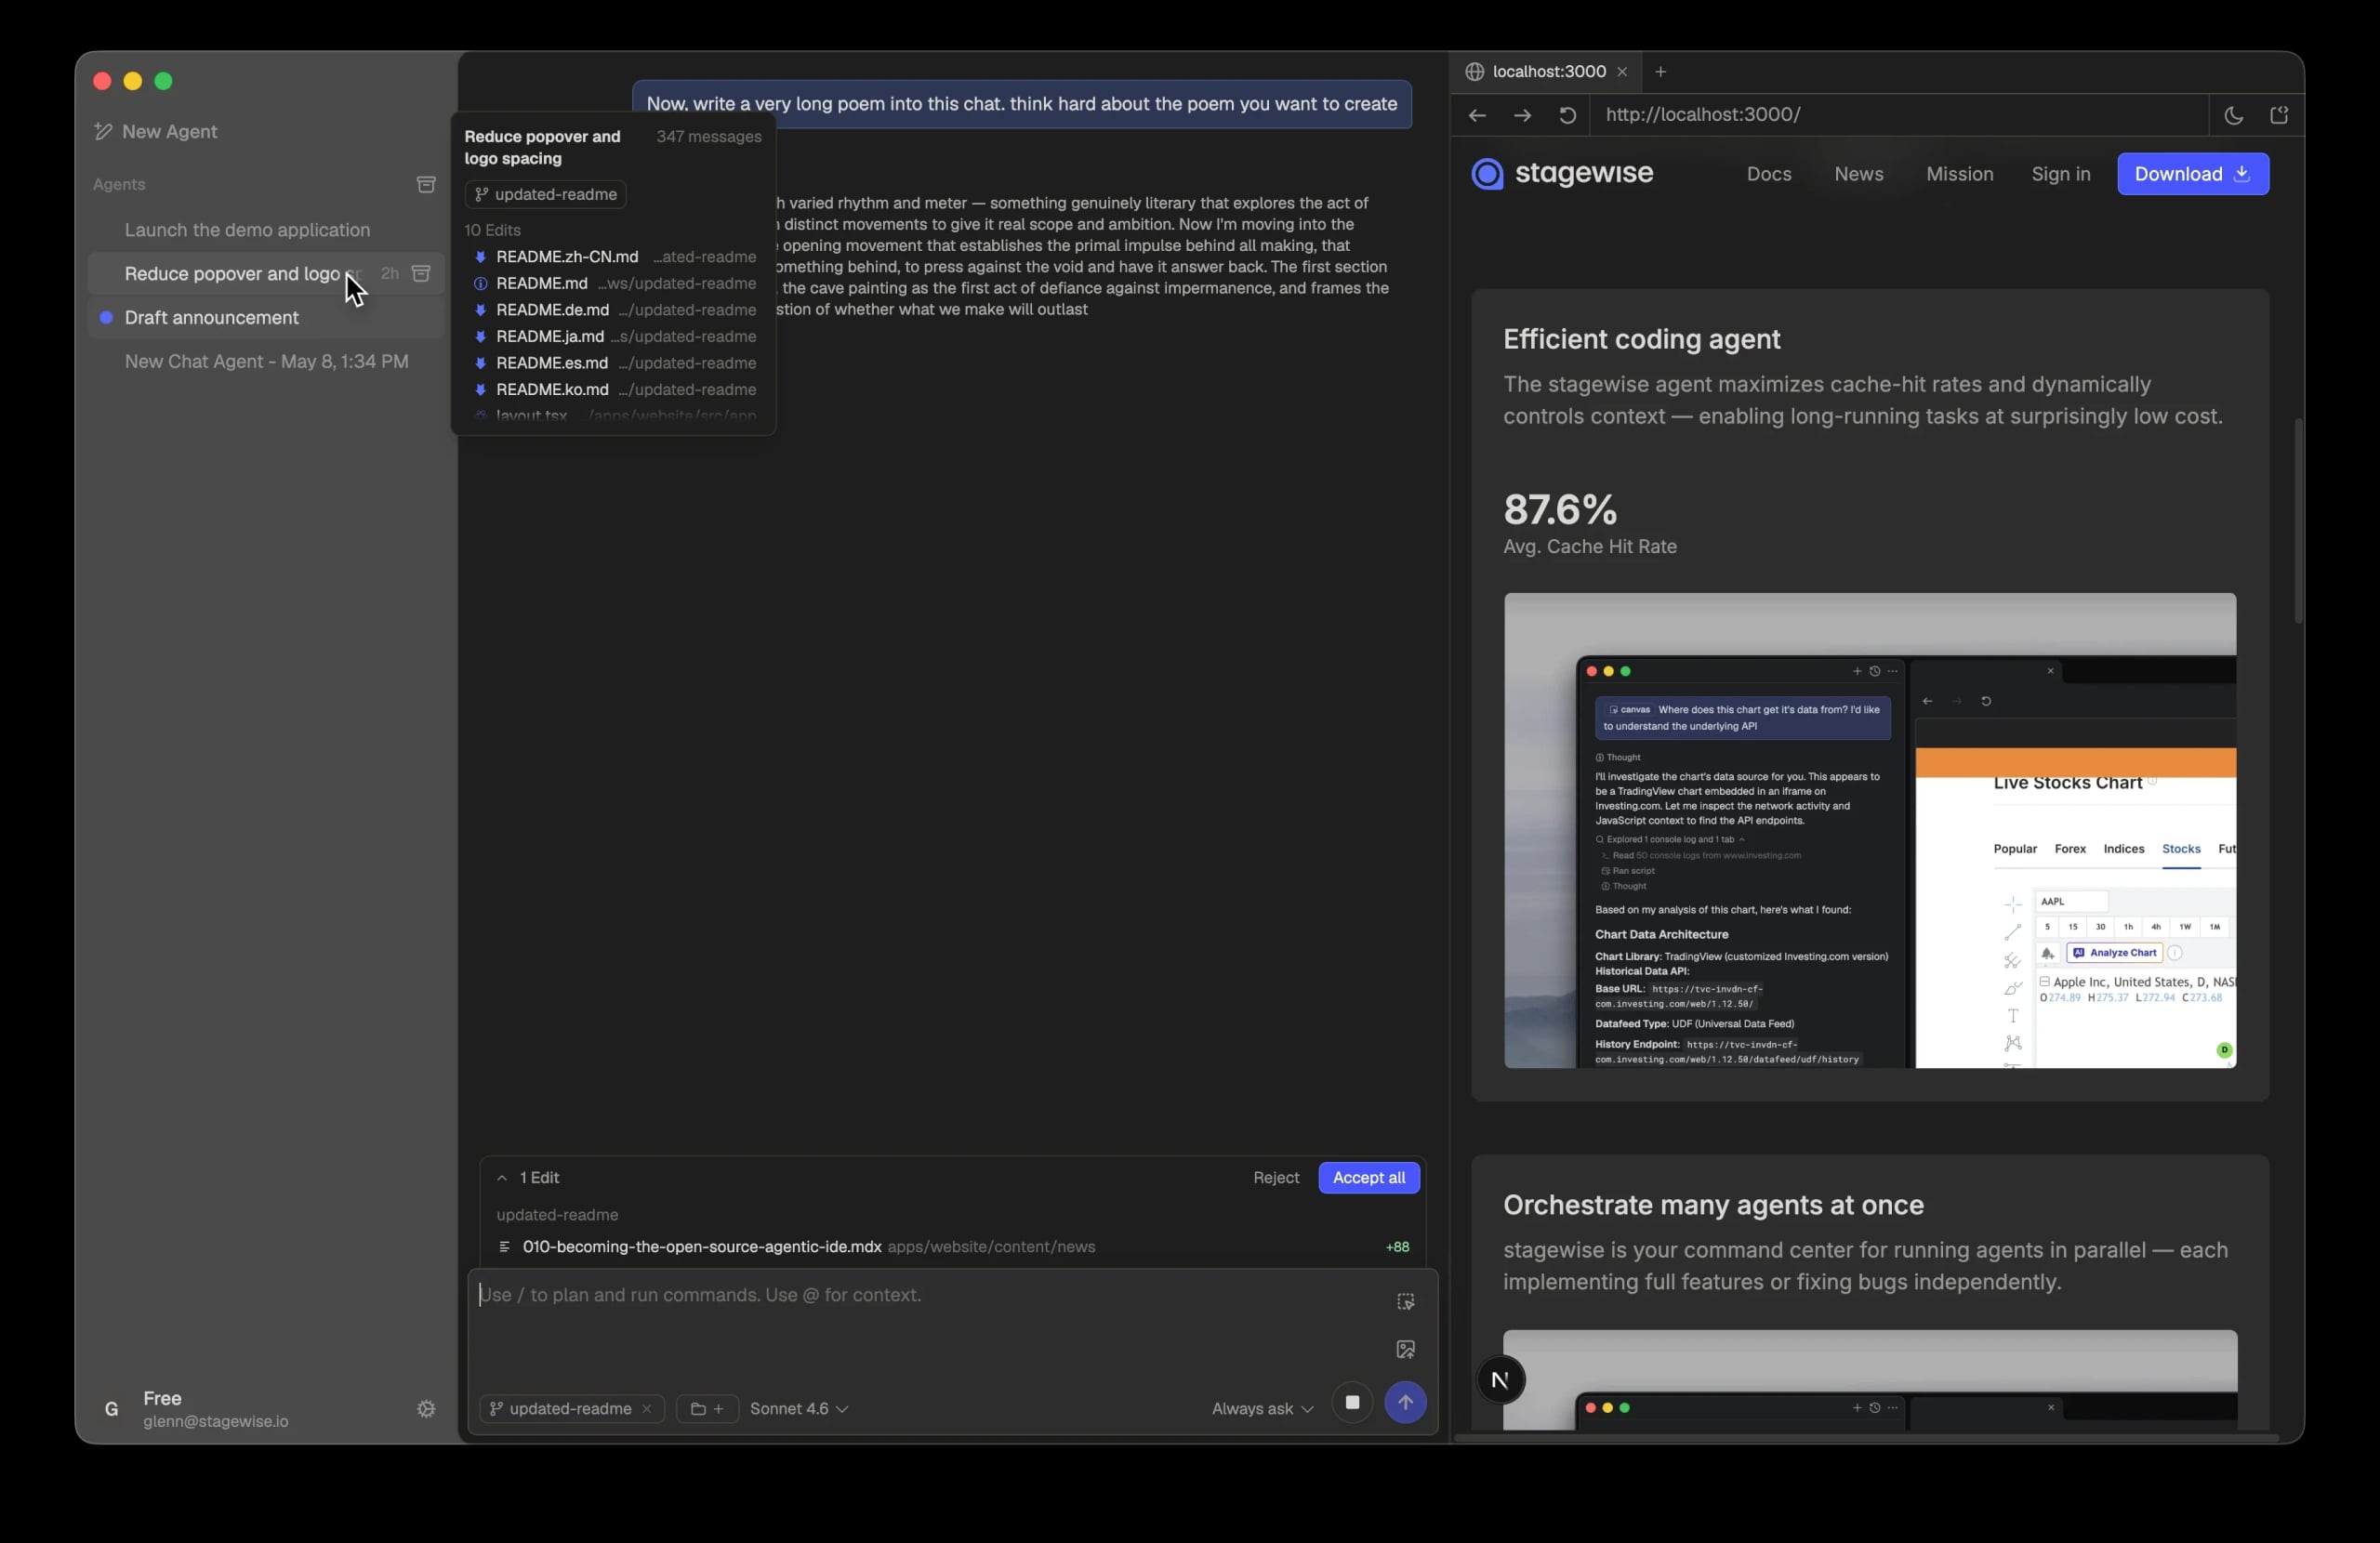This screenshot has height=1543, width=2380.
Task: Start a New Agent
Action: (x=155, y=132)
